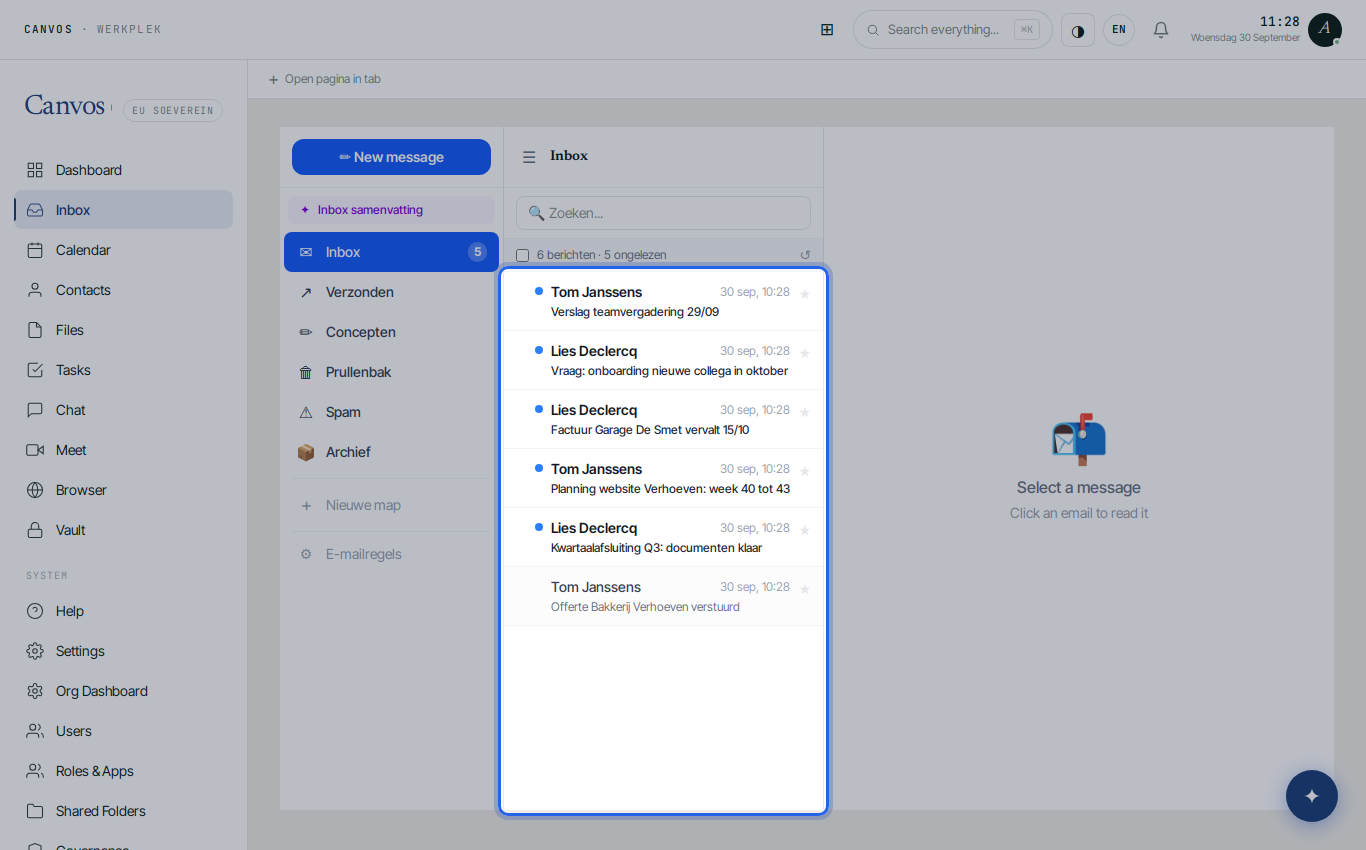Star the Verslag teamvergadering 29/09 email

tap(805, 294)
